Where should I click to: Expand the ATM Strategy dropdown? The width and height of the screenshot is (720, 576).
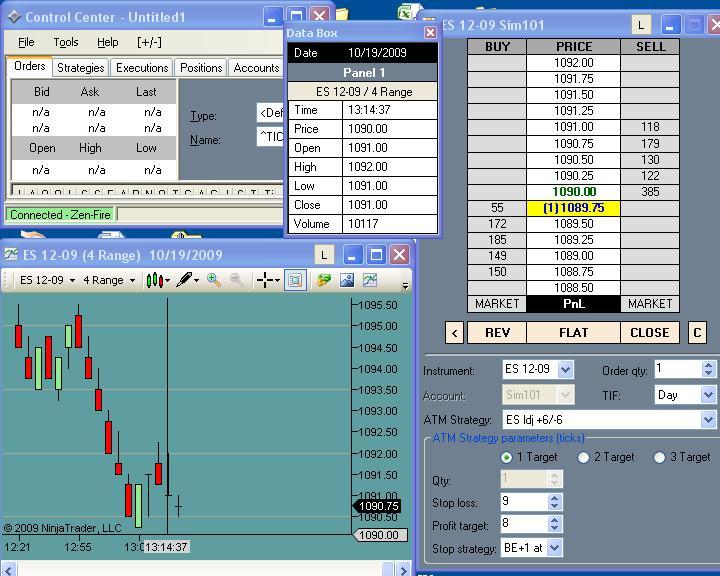[x=709, y=419]
